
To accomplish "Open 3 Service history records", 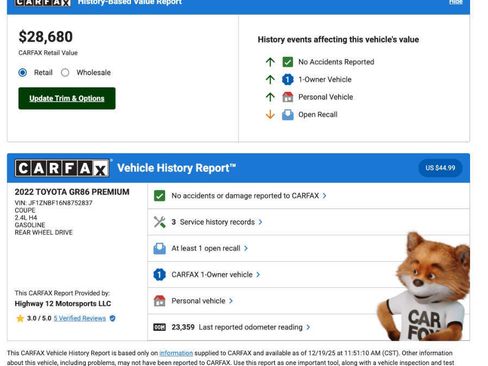I will tap(213, 222).
